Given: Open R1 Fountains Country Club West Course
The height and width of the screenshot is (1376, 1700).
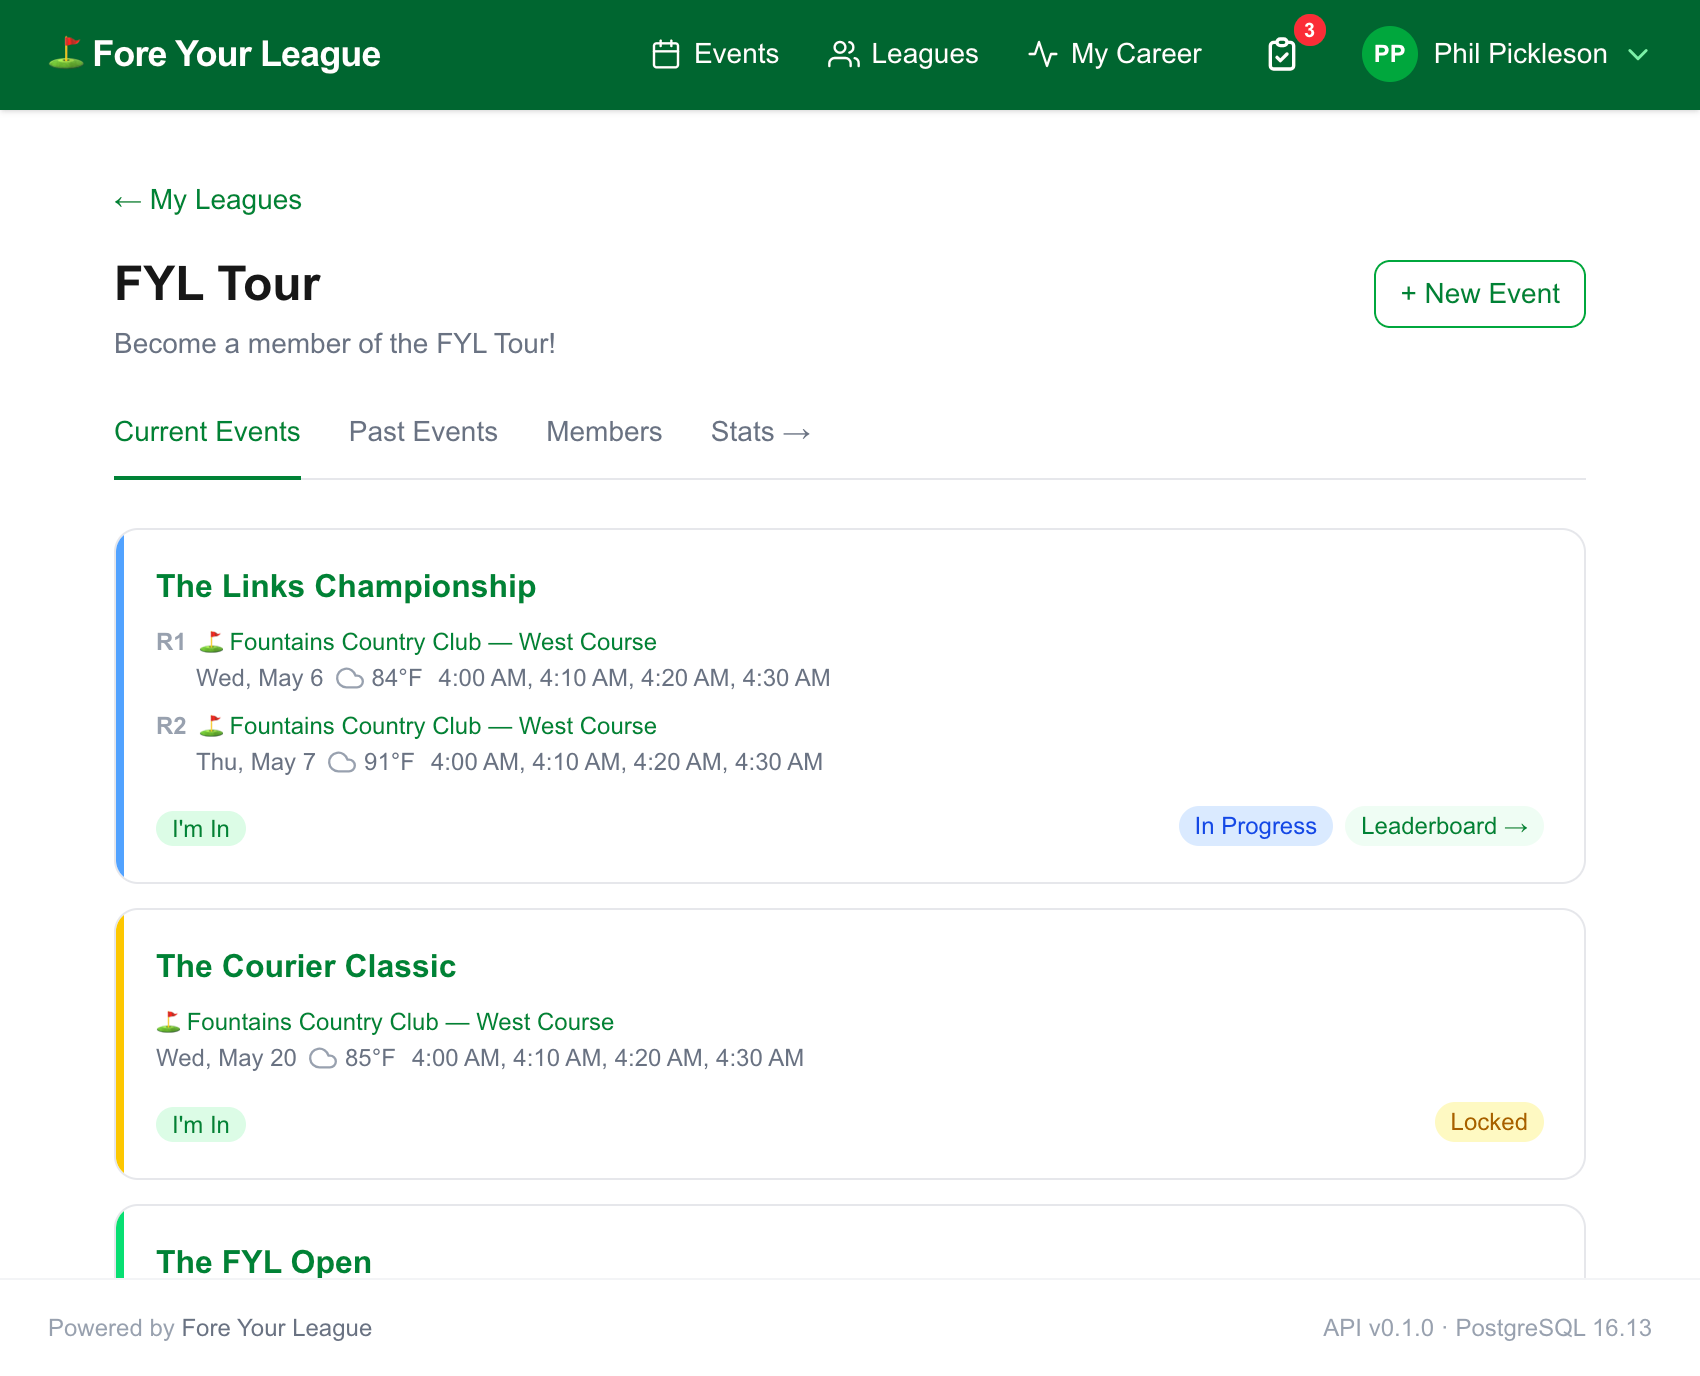Looking at the screenshot, I should coord(443,642).
